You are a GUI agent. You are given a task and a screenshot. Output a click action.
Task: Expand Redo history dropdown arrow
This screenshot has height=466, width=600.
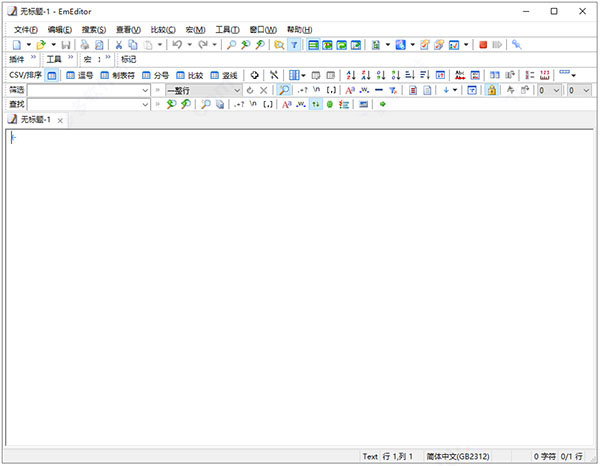pyautogui.click(x=214, y=45)
